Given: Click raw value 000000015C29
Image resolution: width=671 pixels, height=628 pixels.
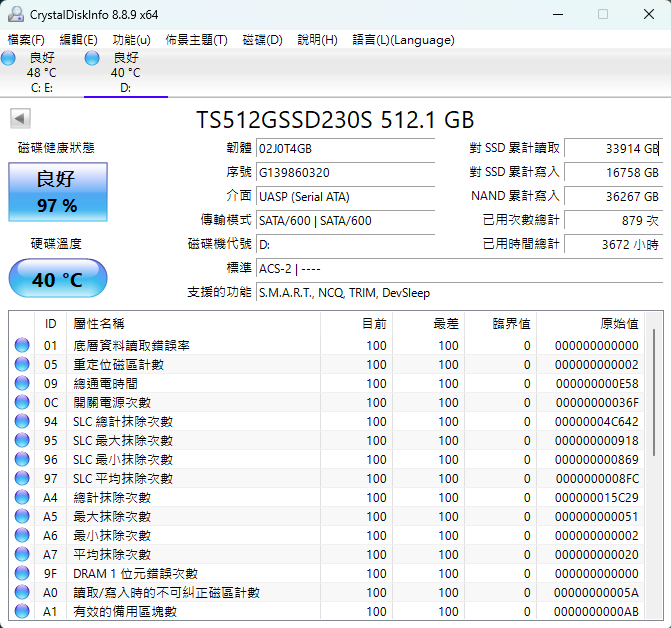Looking at the screenshot, I should coord(597,498).
